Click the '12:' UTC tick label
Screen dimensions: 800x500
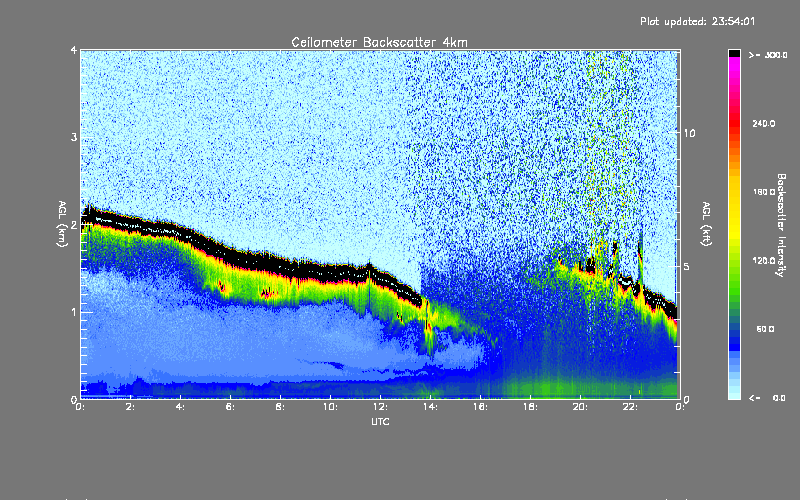point(380,407)
